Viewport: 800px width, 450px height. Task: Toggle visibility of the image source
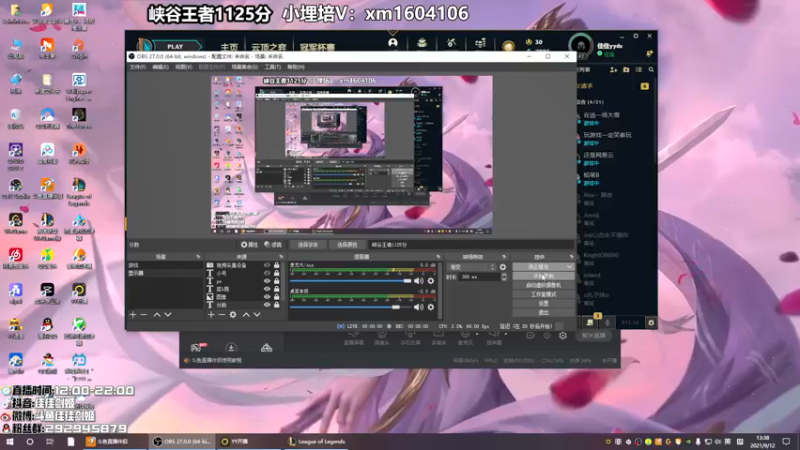(267, 296)
